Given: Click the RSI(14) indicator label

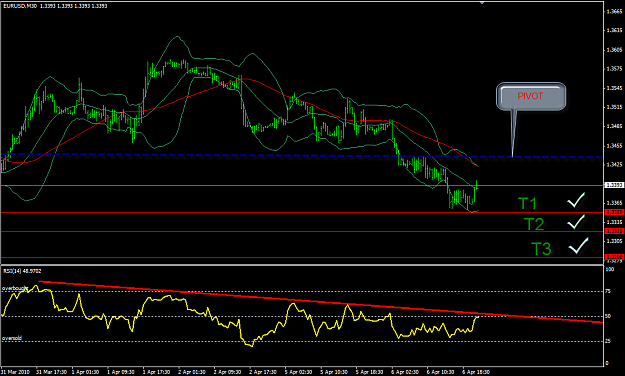Looking at the screenshot, I should (22, 271).
